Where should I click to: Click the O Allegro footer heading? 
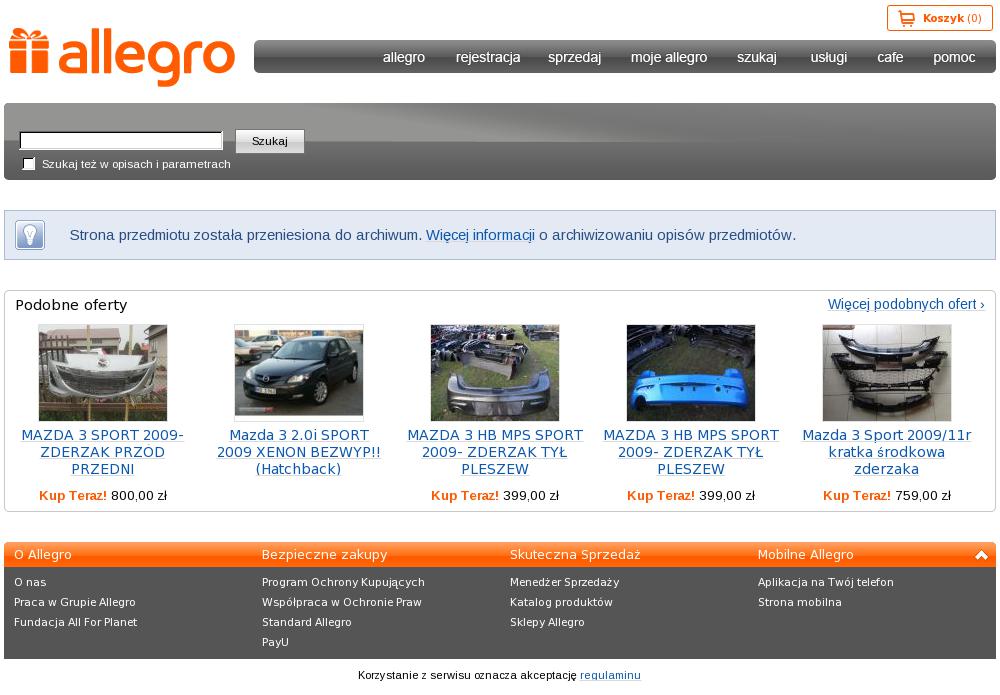[43, 555]
